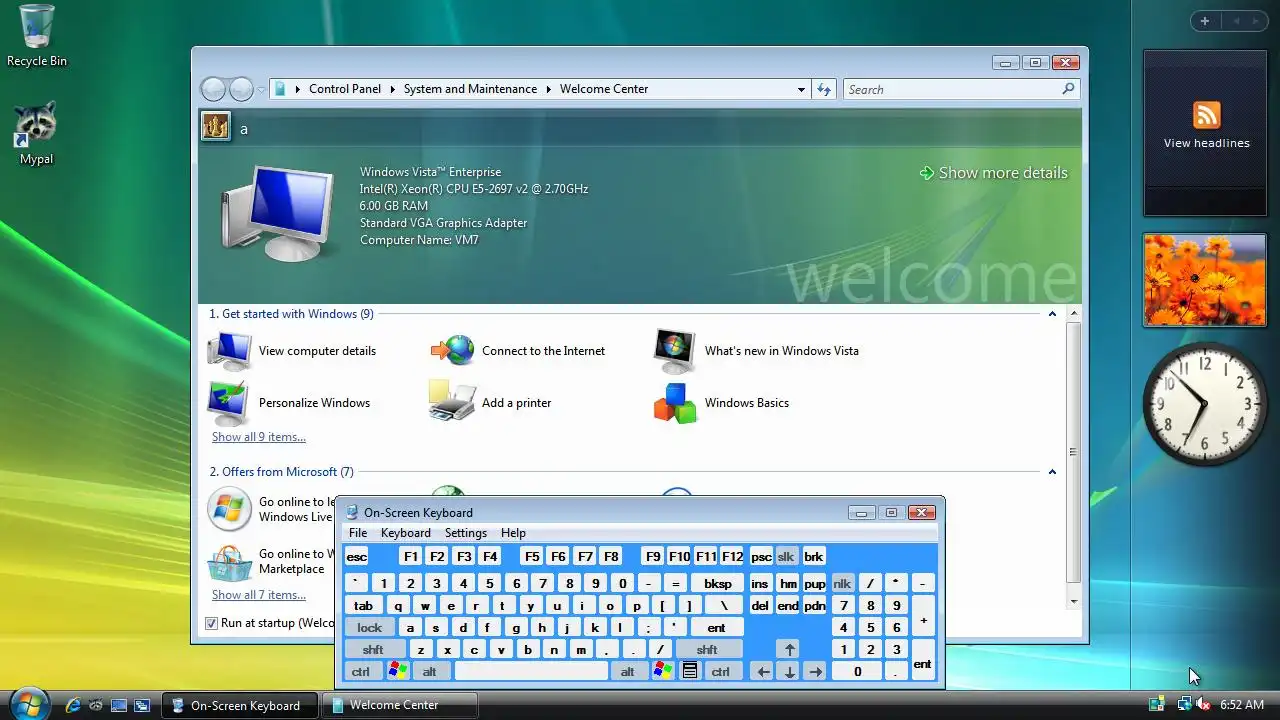
Task: Open the Help menu in On-Screen Keyboard
Action: 513,533
